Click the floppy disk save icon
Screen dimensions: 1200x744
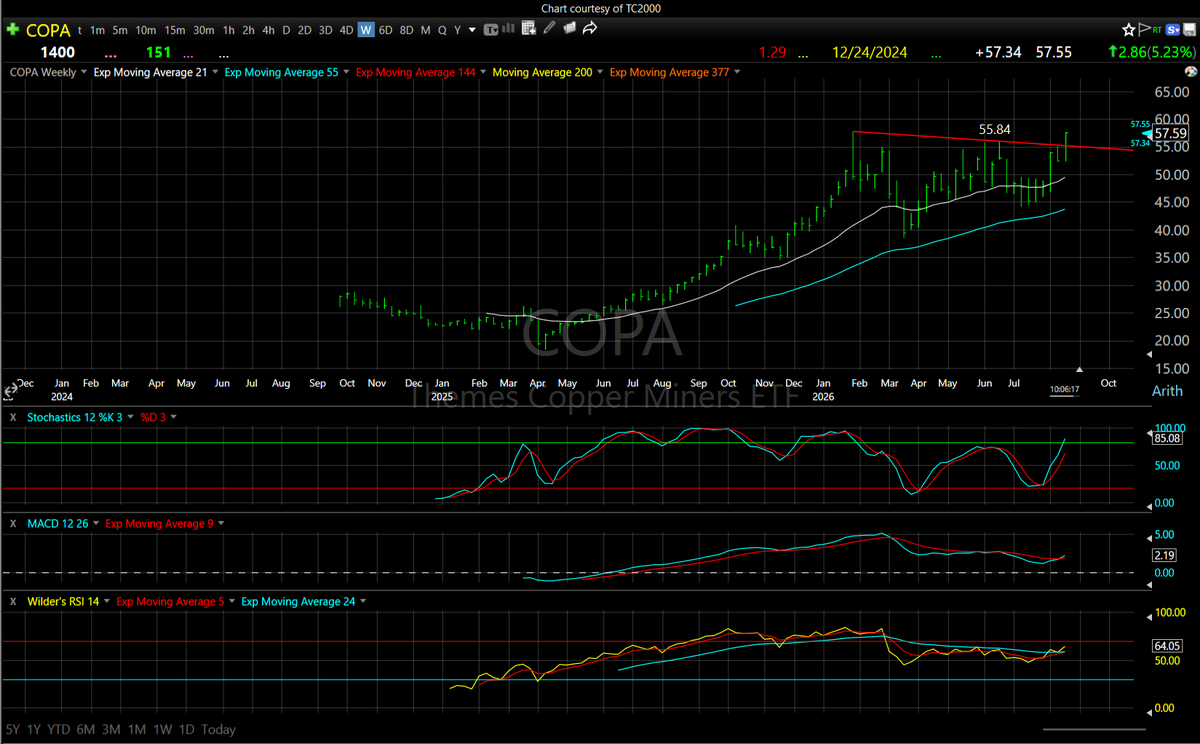(1189, 30)
